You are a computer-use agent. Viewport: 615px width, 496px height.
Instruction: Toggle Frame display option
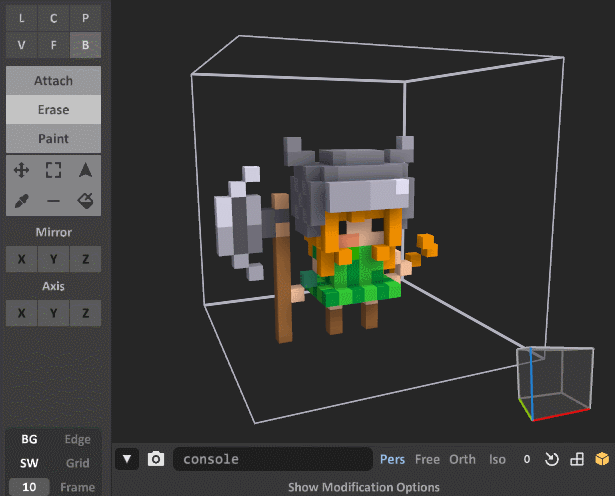pyautogui.click(x=78, y=487)
